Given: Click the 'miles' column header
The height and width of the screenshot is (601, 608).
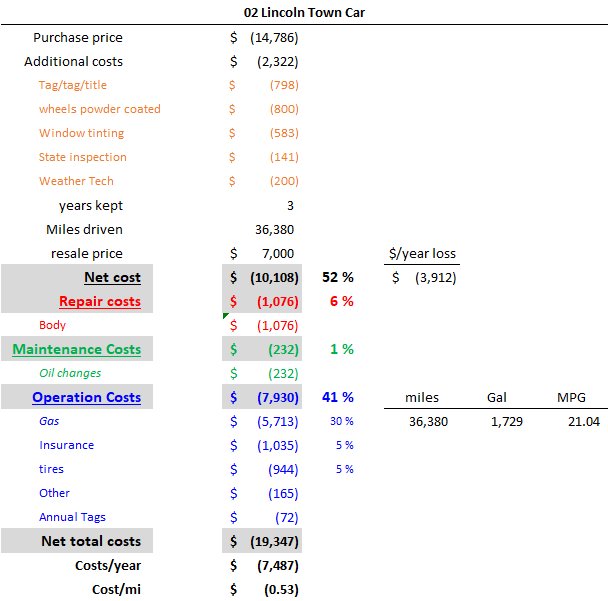Looking at the screenshot, I should pyautogui.click(x=422, y=397).
